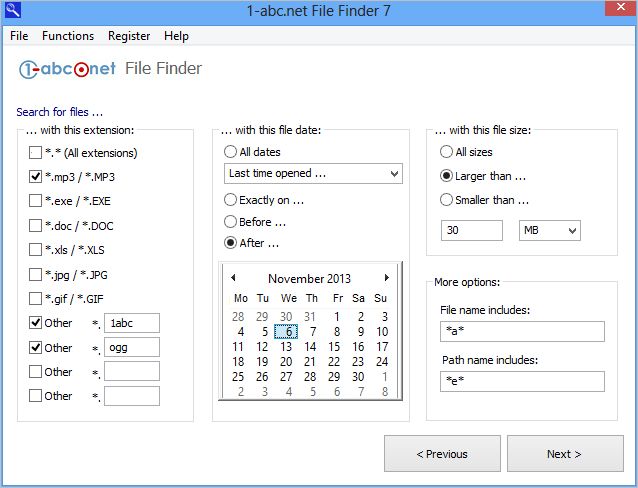Open the Last time opened dropdown
Image resolution: width=638 pixels, height=488 pixels.
click(x=313, y=174)
